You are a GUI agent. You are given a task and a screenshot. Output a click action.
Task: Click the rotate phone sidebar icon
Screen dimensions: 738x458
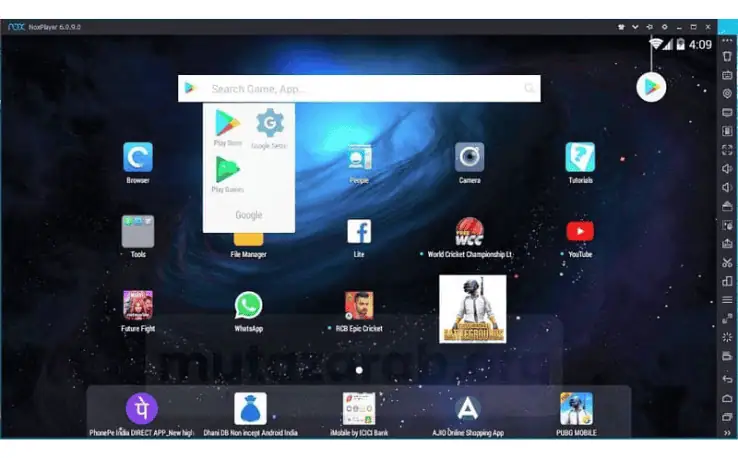click(x=727, y=56)
